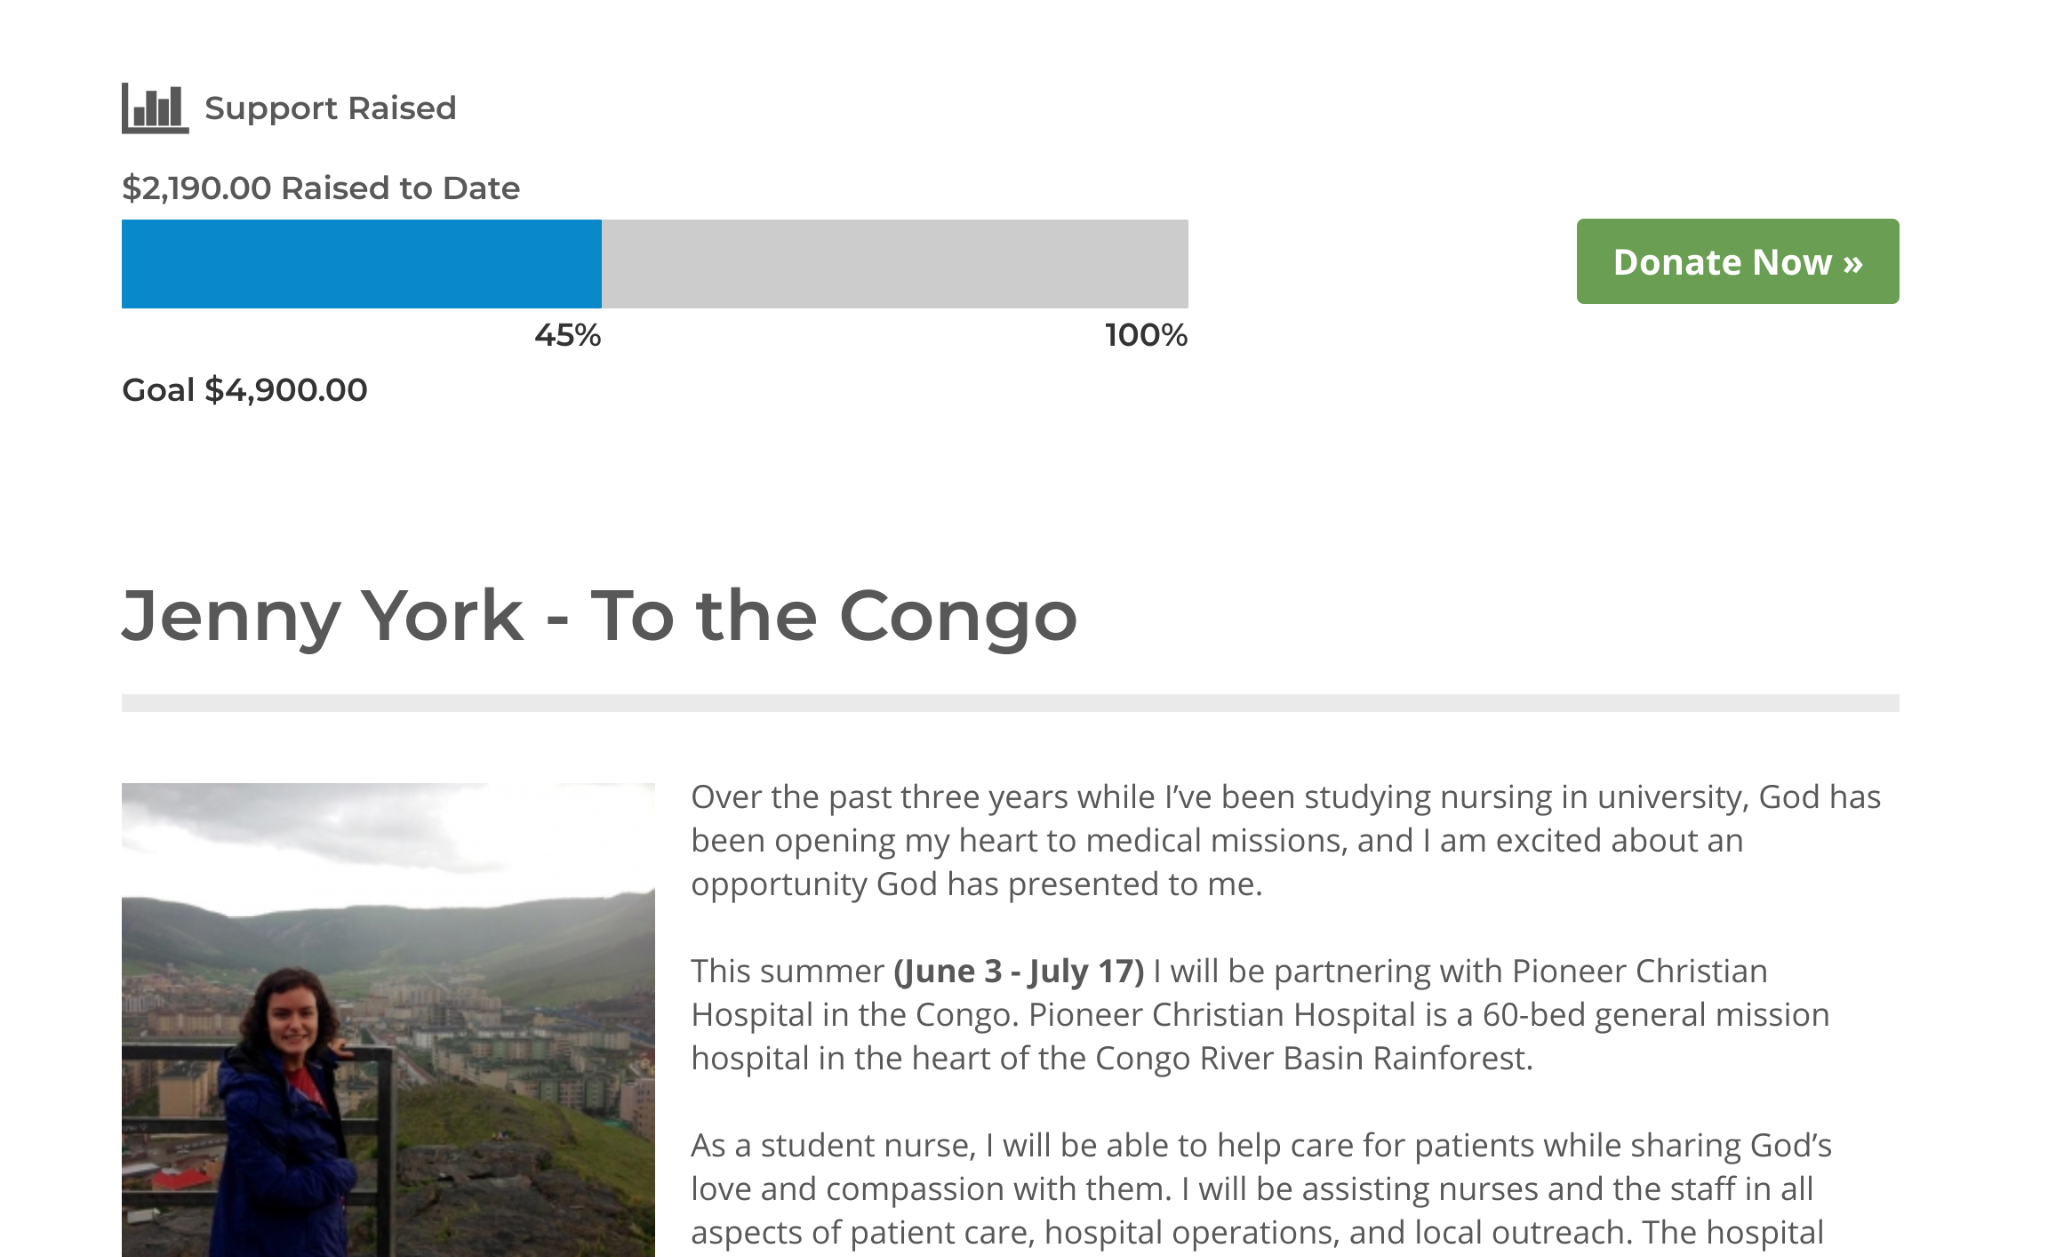Click the phrase "opportunity God has presented to me"
2046x1257 pixels.
[975, 885]
